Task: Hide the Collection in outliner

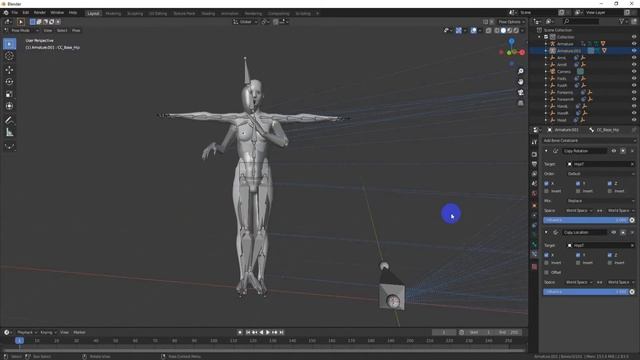Action: click(634, 37)
